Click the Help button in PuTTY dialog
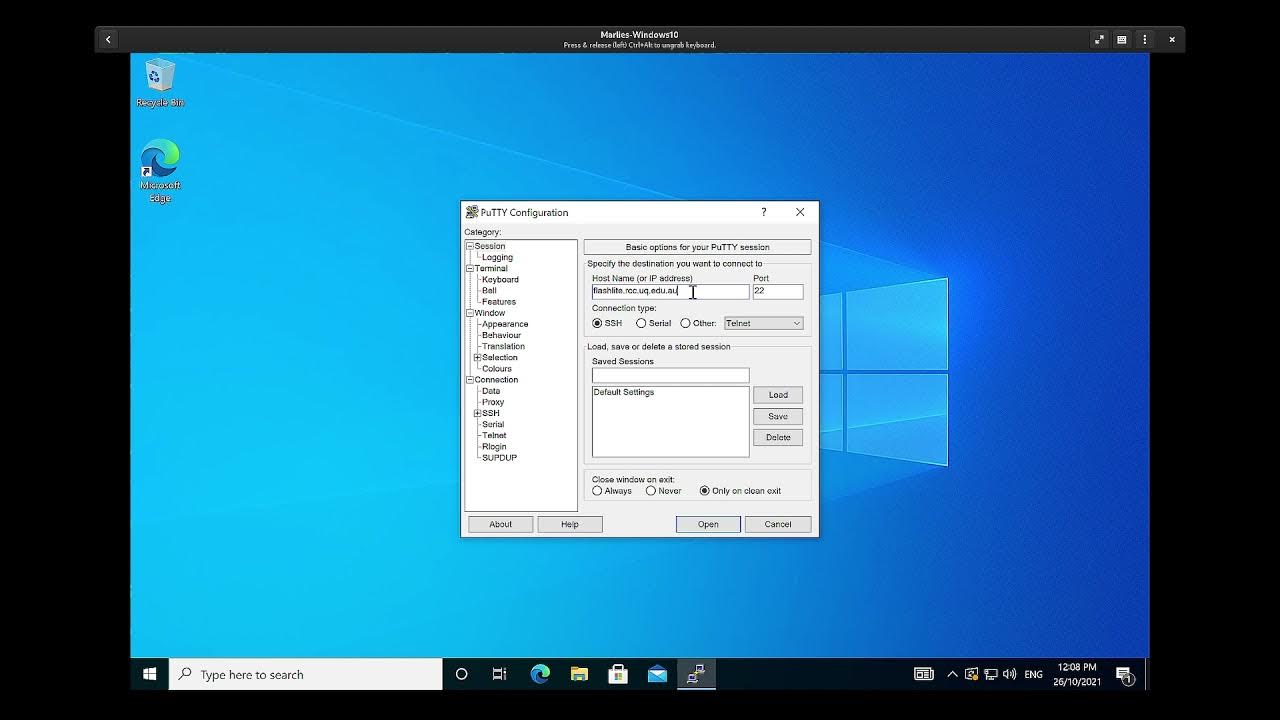The image size is (1280, 720). tap(570, 524)
